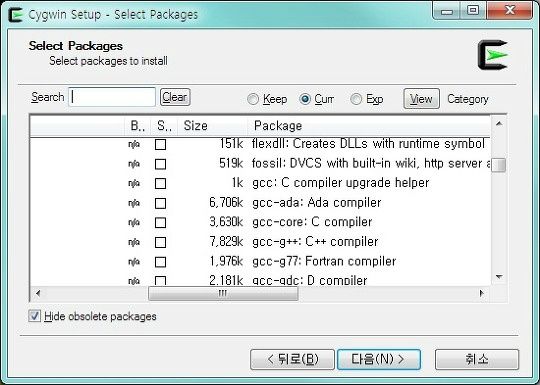Click the skip checkbox for gcc-core
540x385 pixels.
(x=160, y=223)
